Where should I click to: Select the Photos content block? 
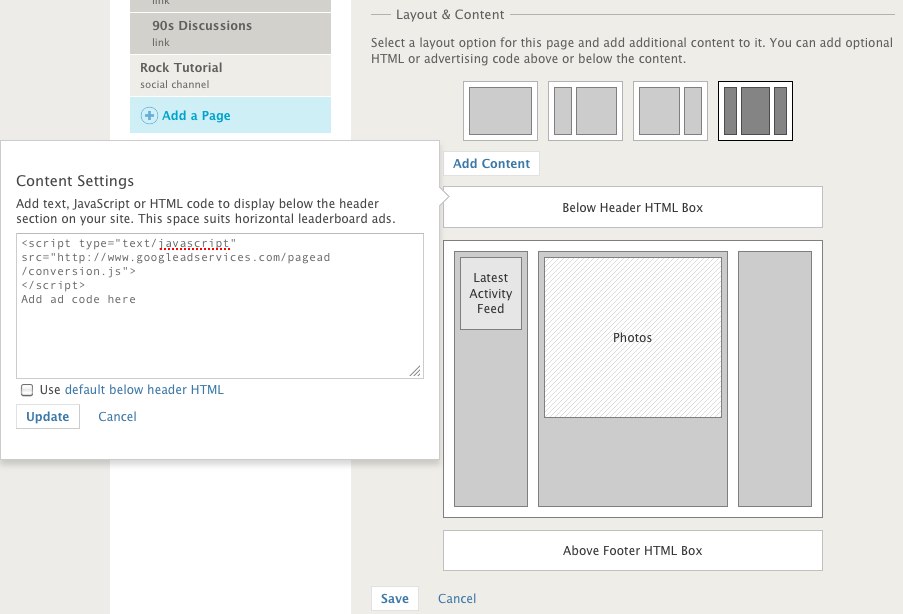633,338
